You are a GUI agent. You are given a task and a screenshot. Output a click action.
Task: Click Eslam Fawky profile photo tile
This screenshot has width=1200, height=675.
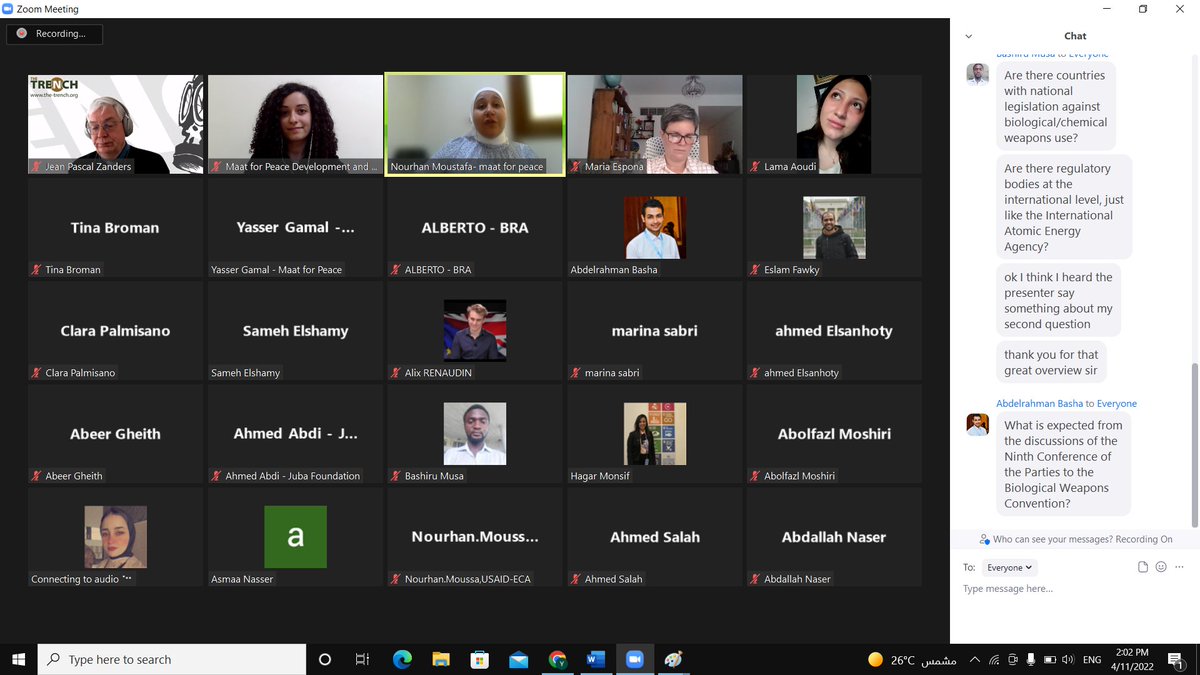click(x=834, y=227)
